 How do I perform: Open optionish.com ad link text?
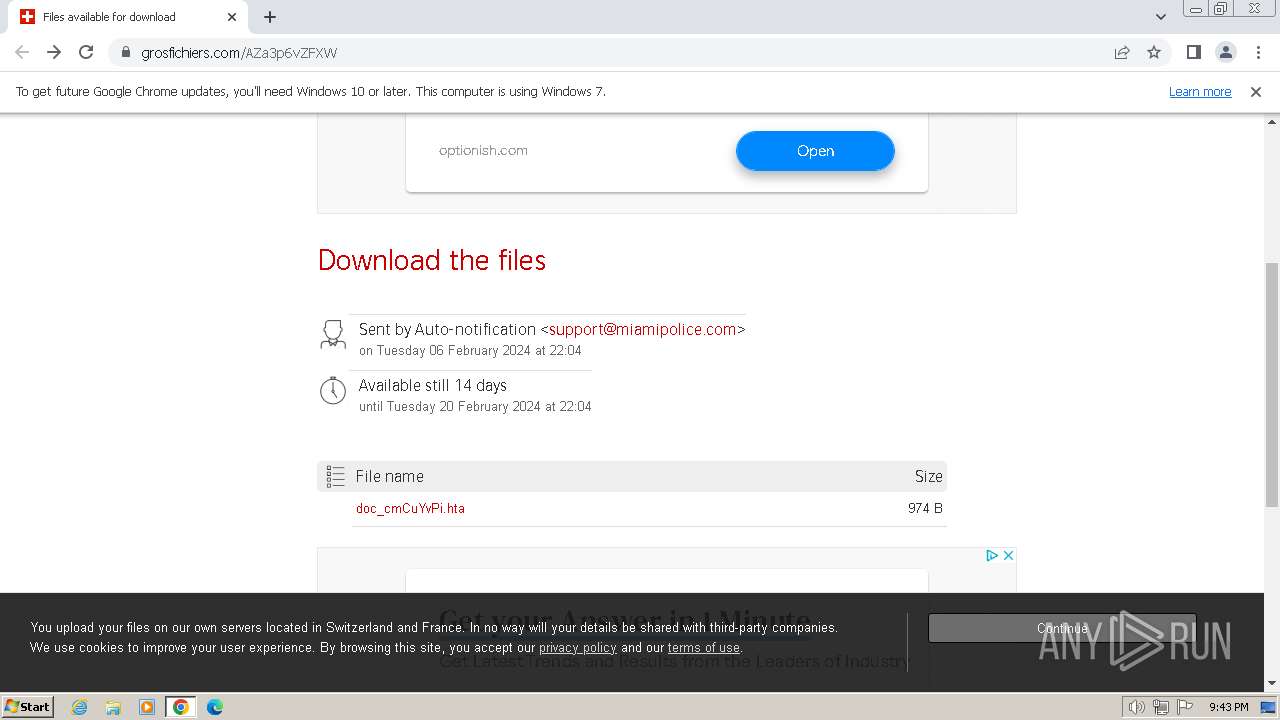point(483,151)
